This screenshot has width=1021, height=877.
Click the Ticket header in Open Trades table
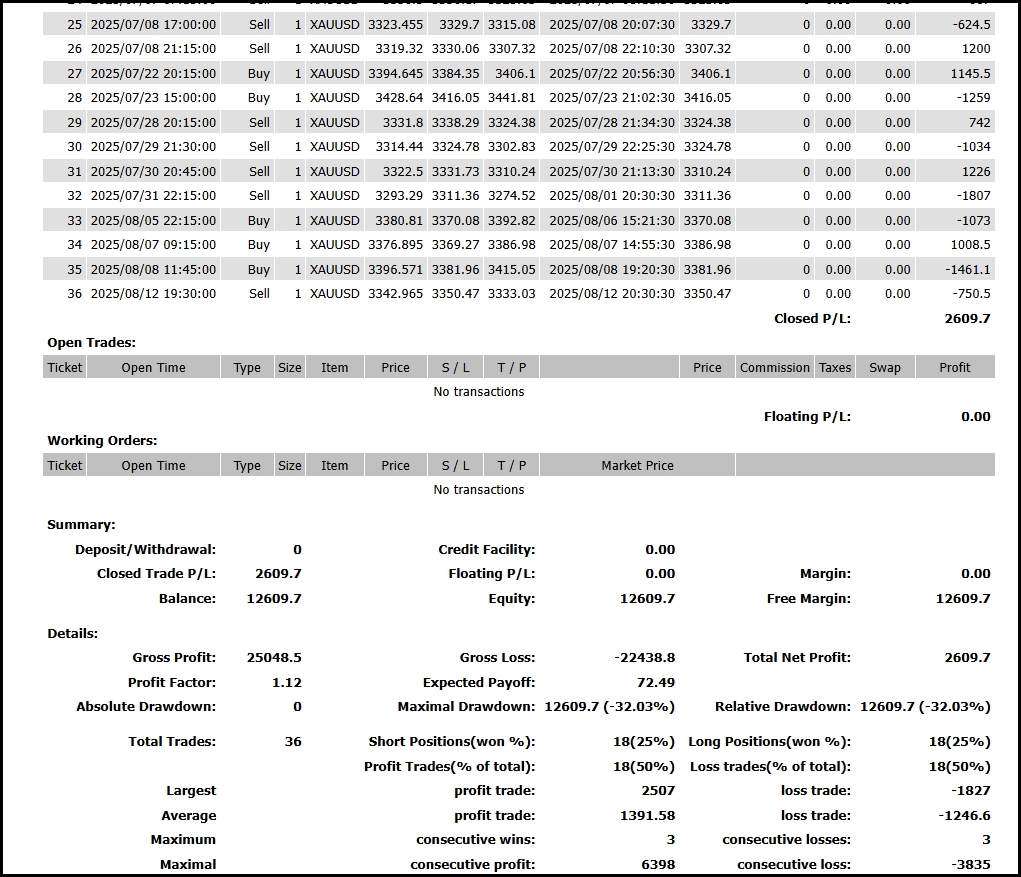[x=65, y=368]
